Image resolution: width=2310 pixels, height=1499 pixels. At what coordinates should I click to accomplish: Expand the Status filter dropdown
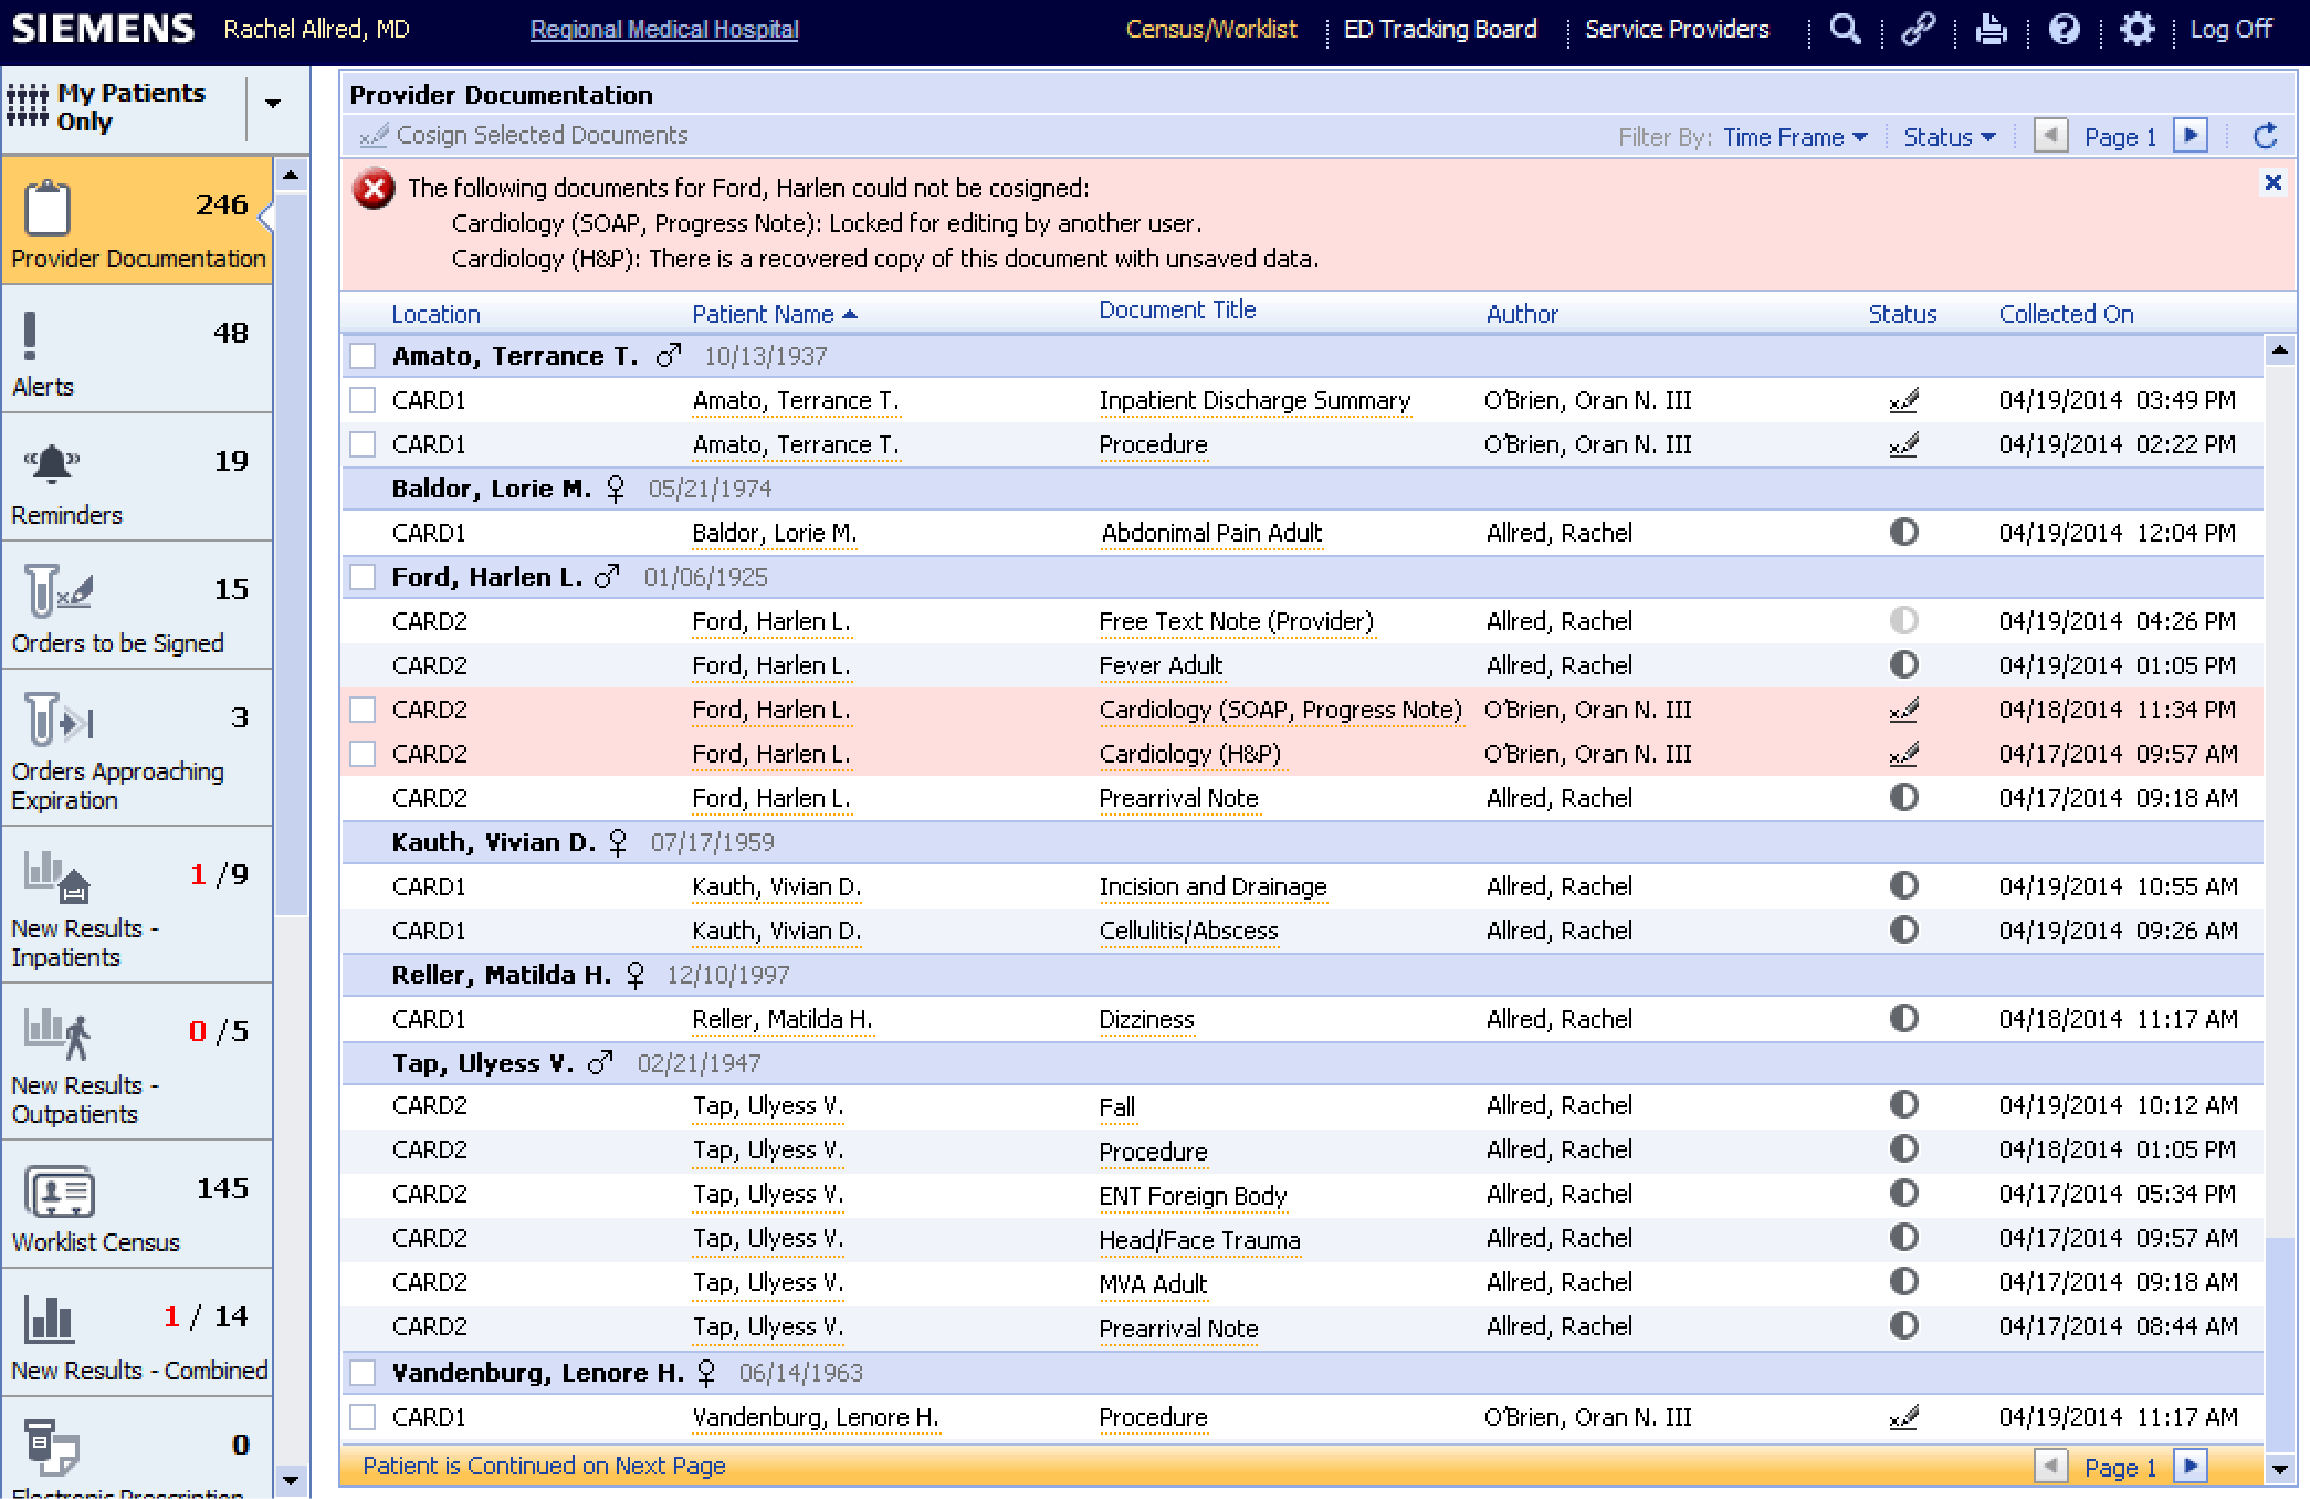1948,137
